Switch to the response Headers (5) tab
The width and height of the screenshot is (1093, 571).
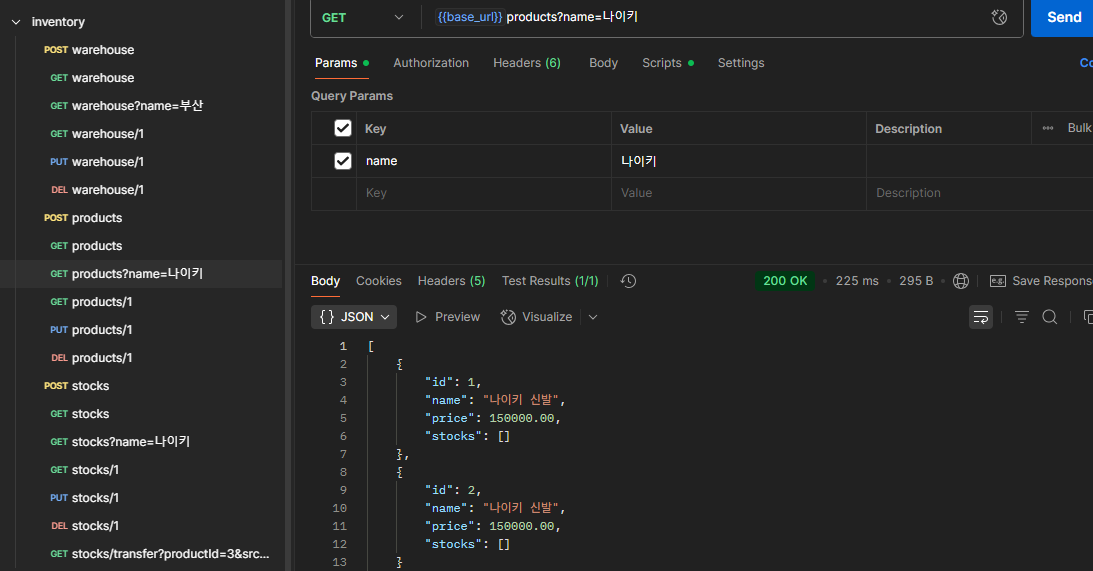point(451,281)
